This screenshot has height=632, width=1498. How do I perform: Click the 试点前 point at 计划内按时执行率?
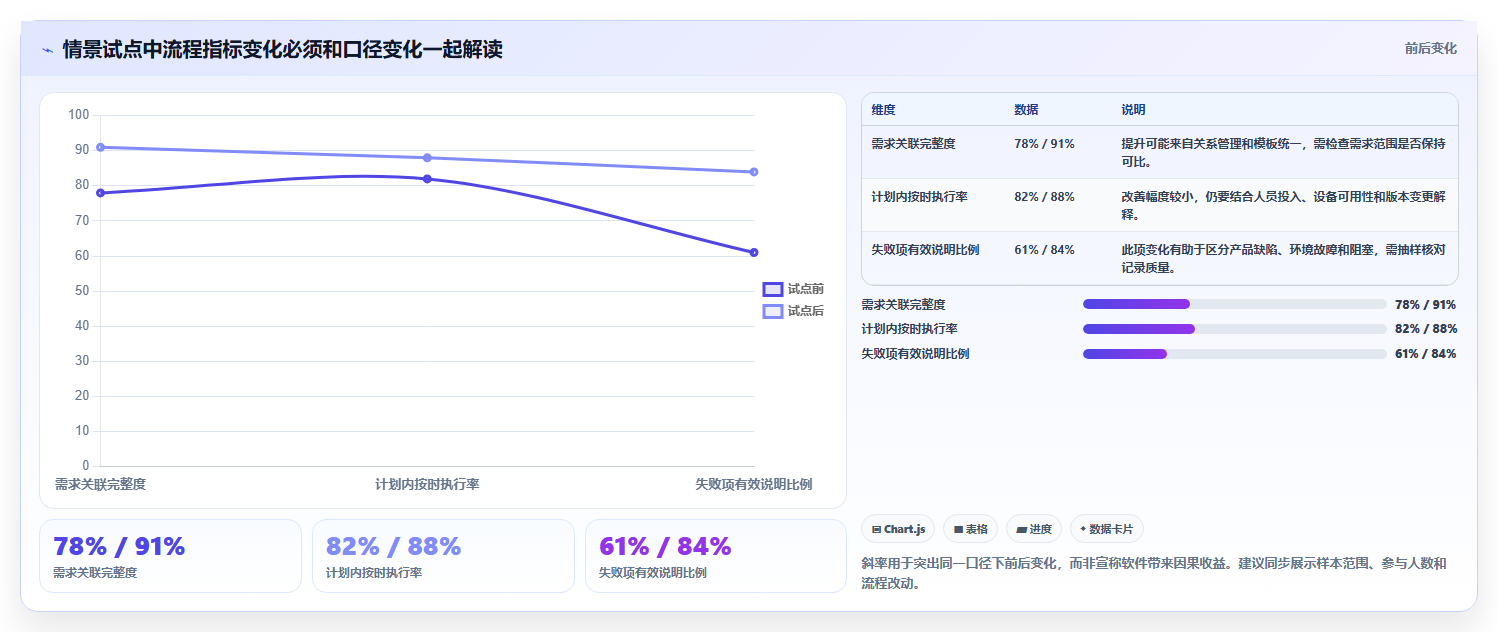point(427,179)
